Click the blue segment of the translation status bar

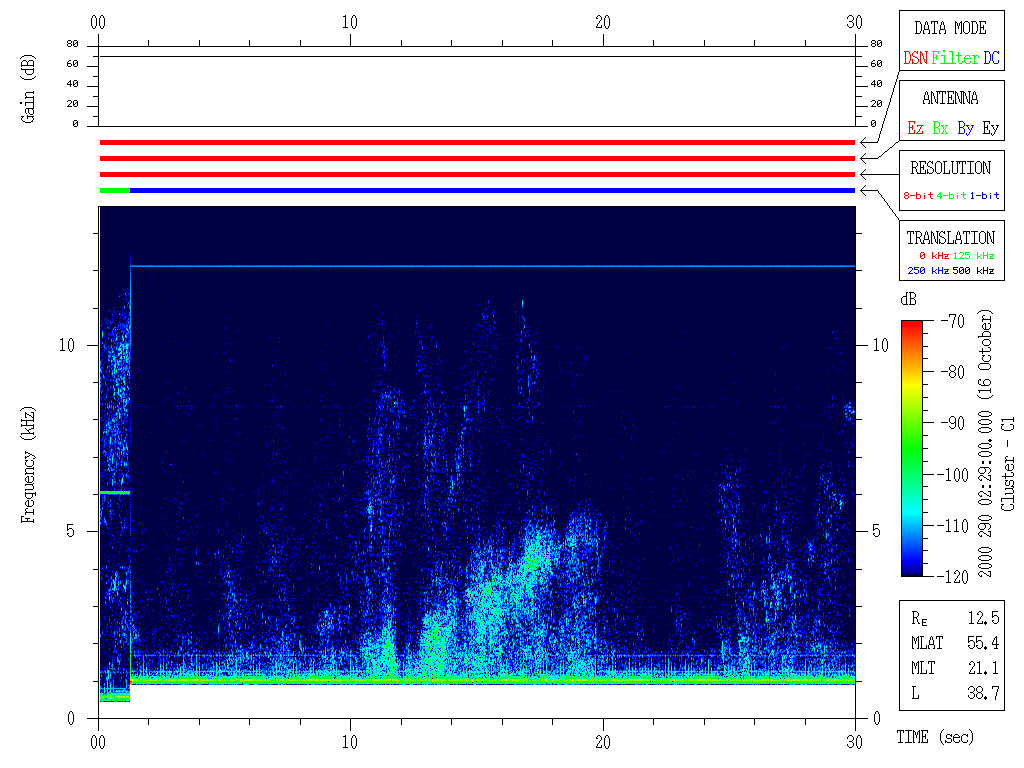(x=490, y=190)
